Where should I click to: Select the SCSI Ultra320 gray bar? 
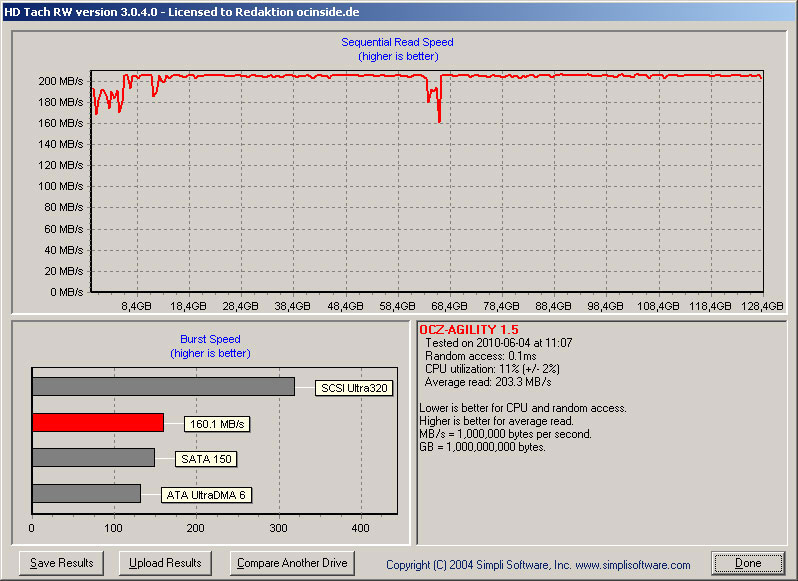tap(163, 387)
